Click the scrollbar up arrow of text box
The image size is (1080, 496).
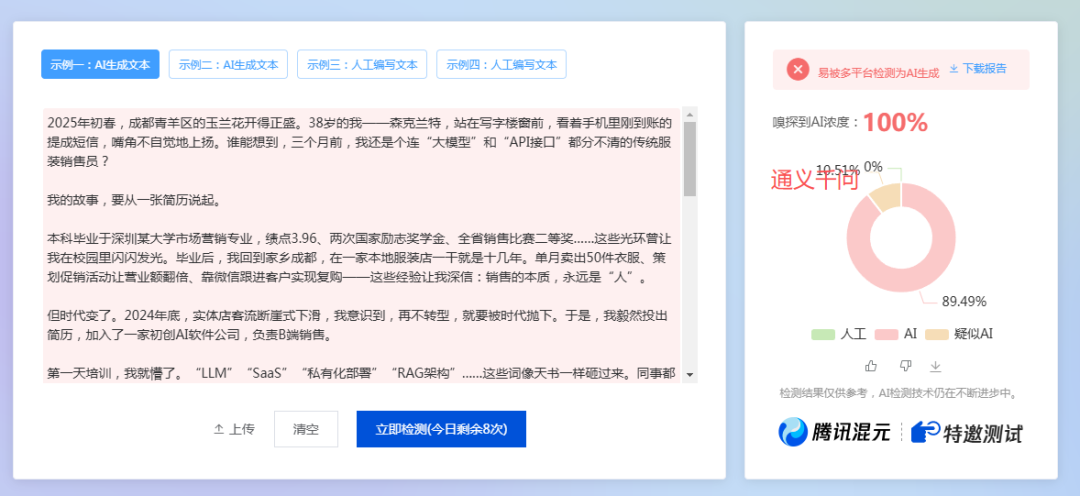(x=689, y=114)
